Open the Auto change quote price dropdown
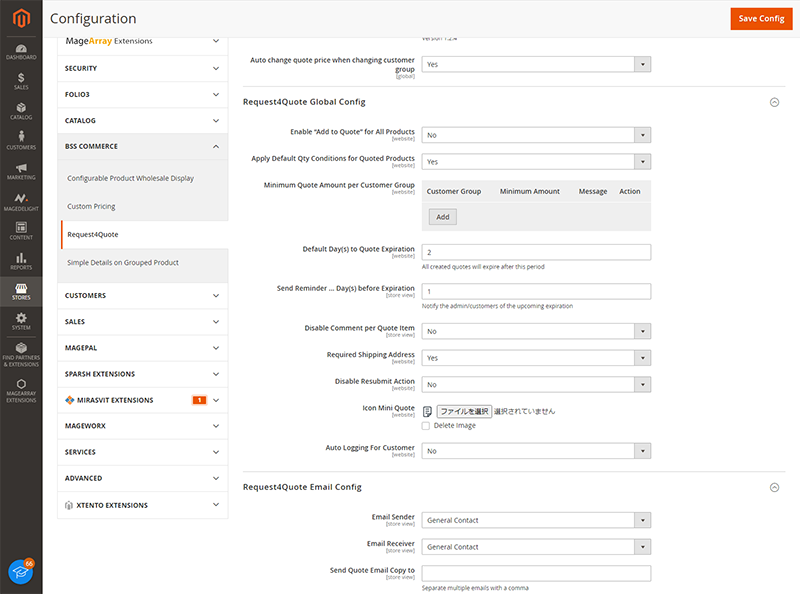 pyautogui.click(x=536, y=64)
